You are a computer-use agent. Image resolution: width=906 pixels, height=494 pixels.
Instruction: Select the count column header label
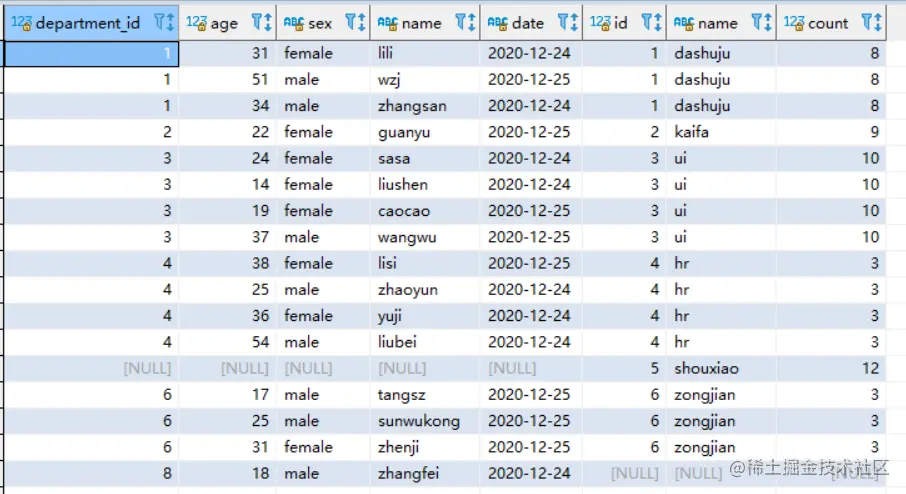(x=828, y=23)
